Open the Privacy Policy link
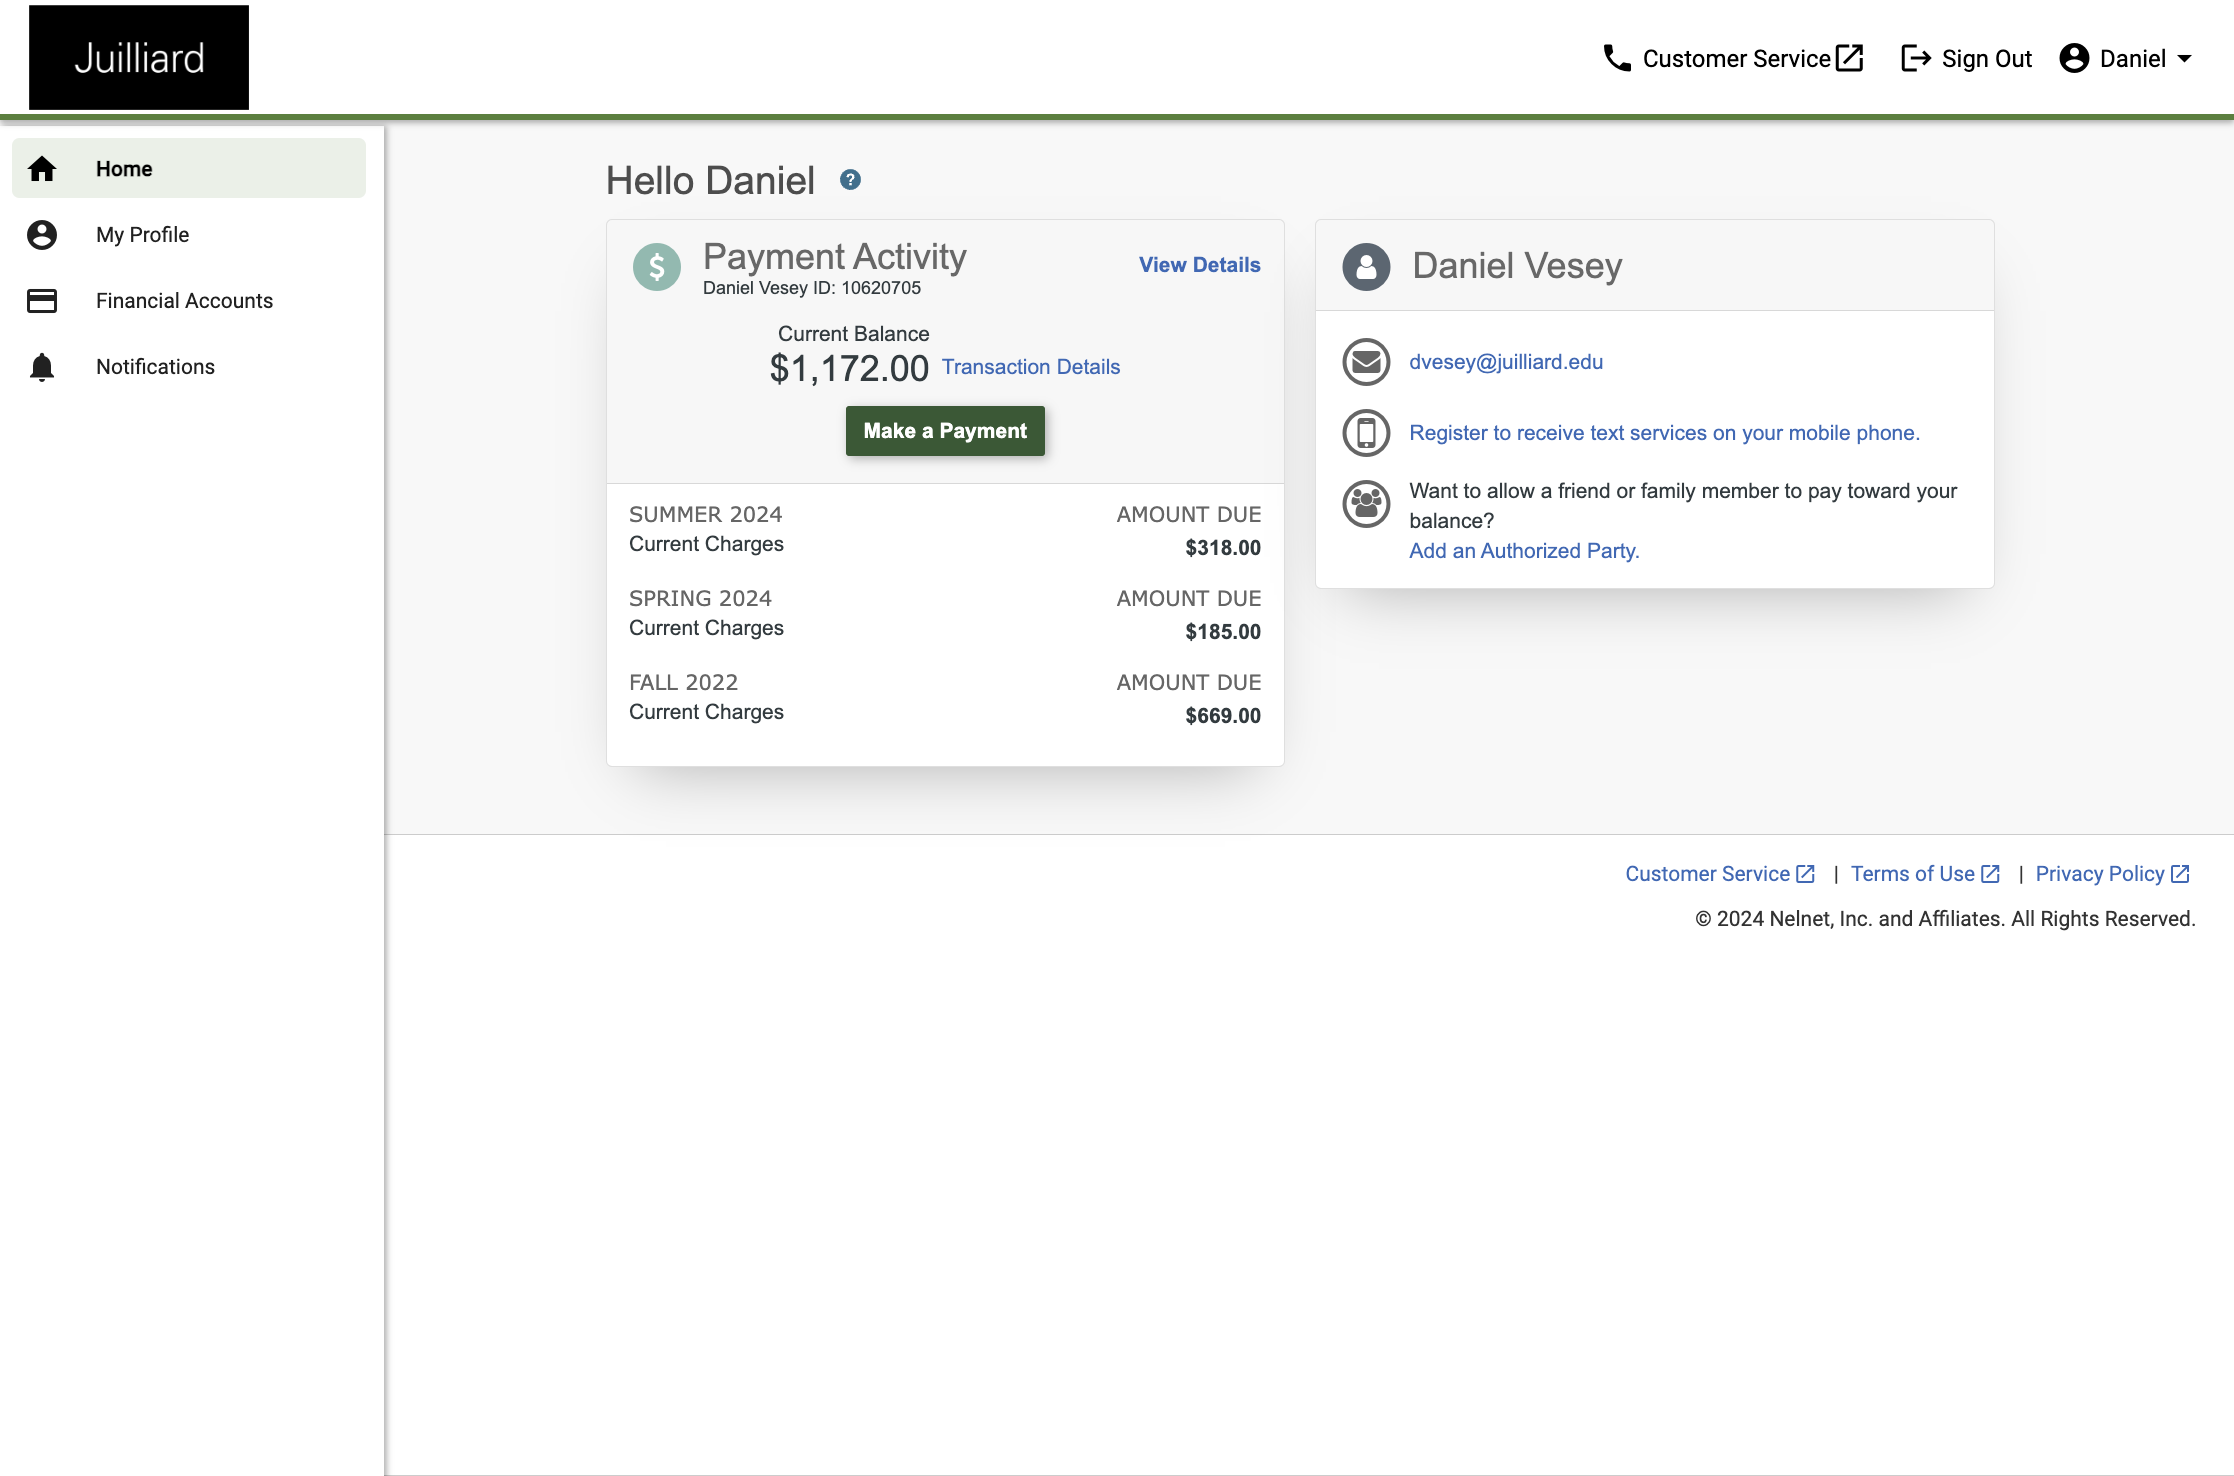Viewport: 2234px width, 1476px height. pos(2113,874)
